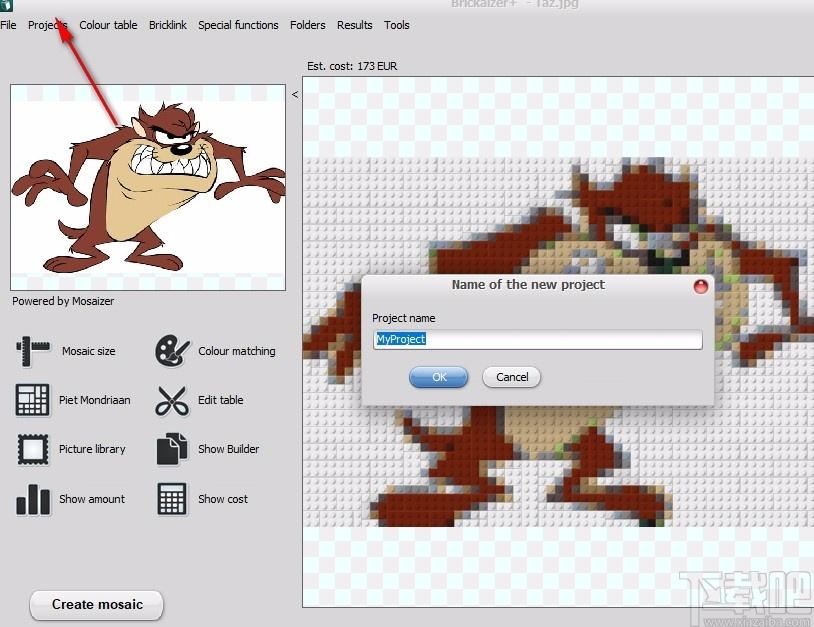Click the Mosaic size ruler icon
The image size is (814, 627).
[x=33, y=351]
